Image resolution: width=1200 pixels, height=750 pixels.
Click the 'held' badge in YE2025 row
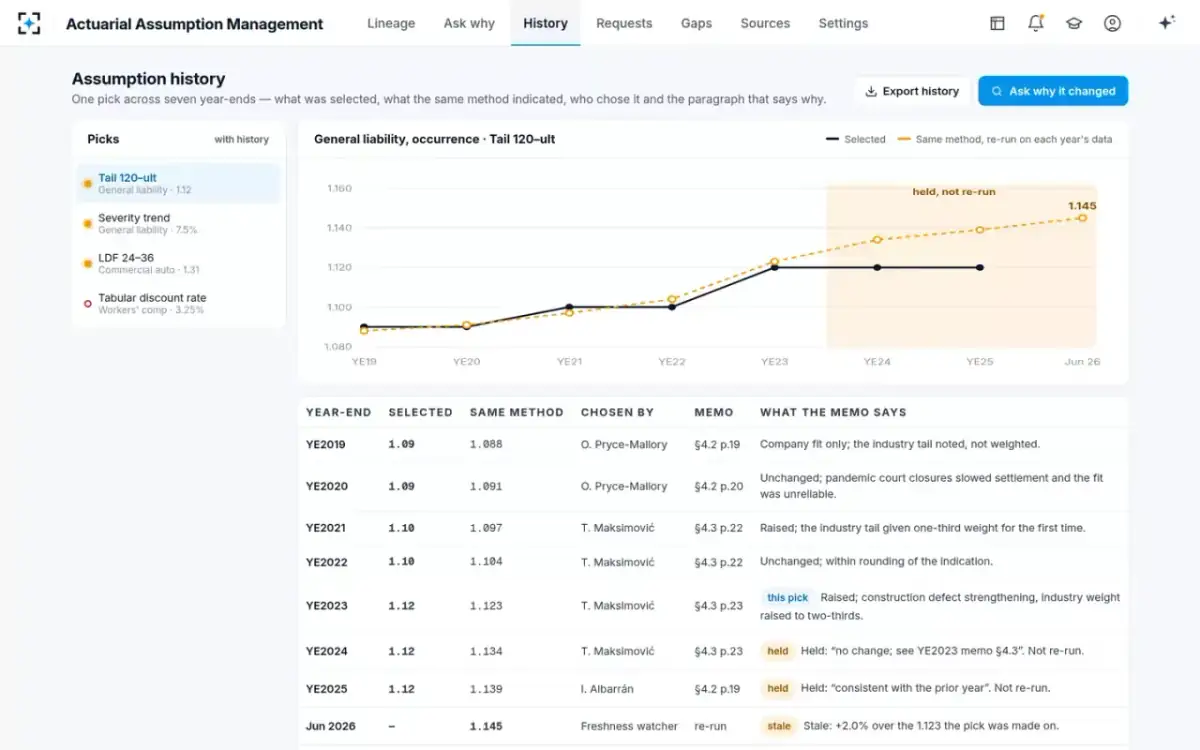tap(778, 689)
